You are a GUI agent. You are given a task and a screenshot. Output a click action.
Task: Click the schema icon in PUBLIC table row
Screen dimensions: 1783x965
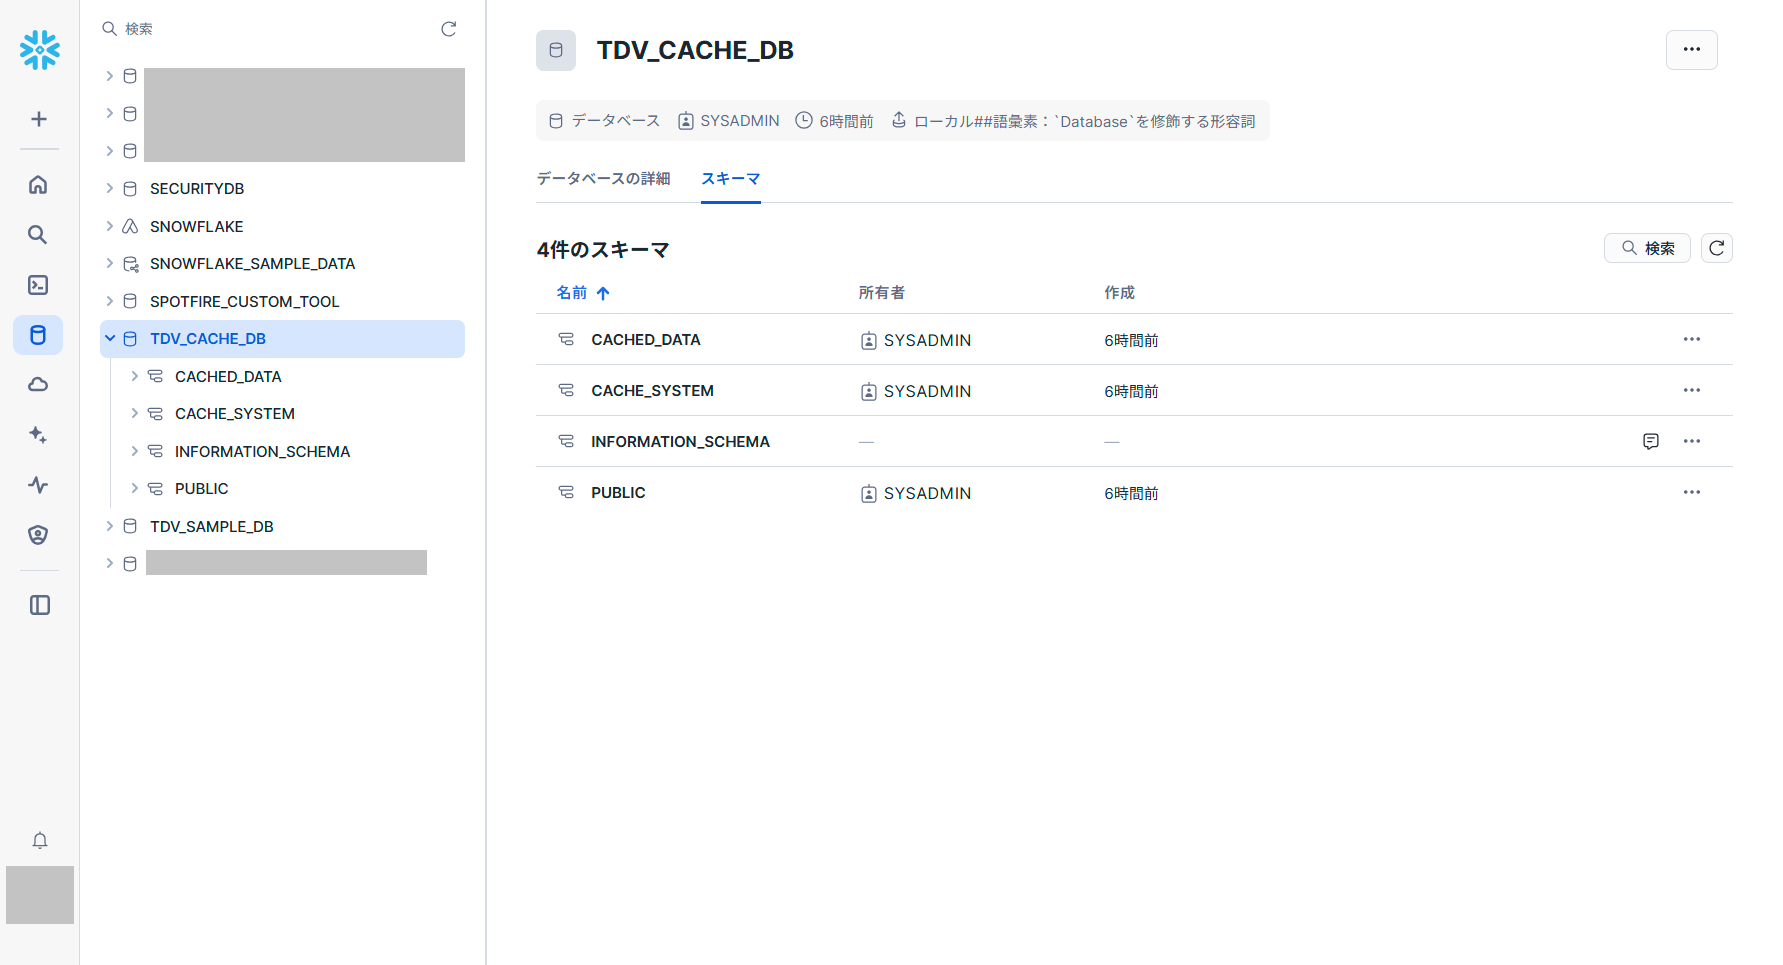(x=566, y=493)
